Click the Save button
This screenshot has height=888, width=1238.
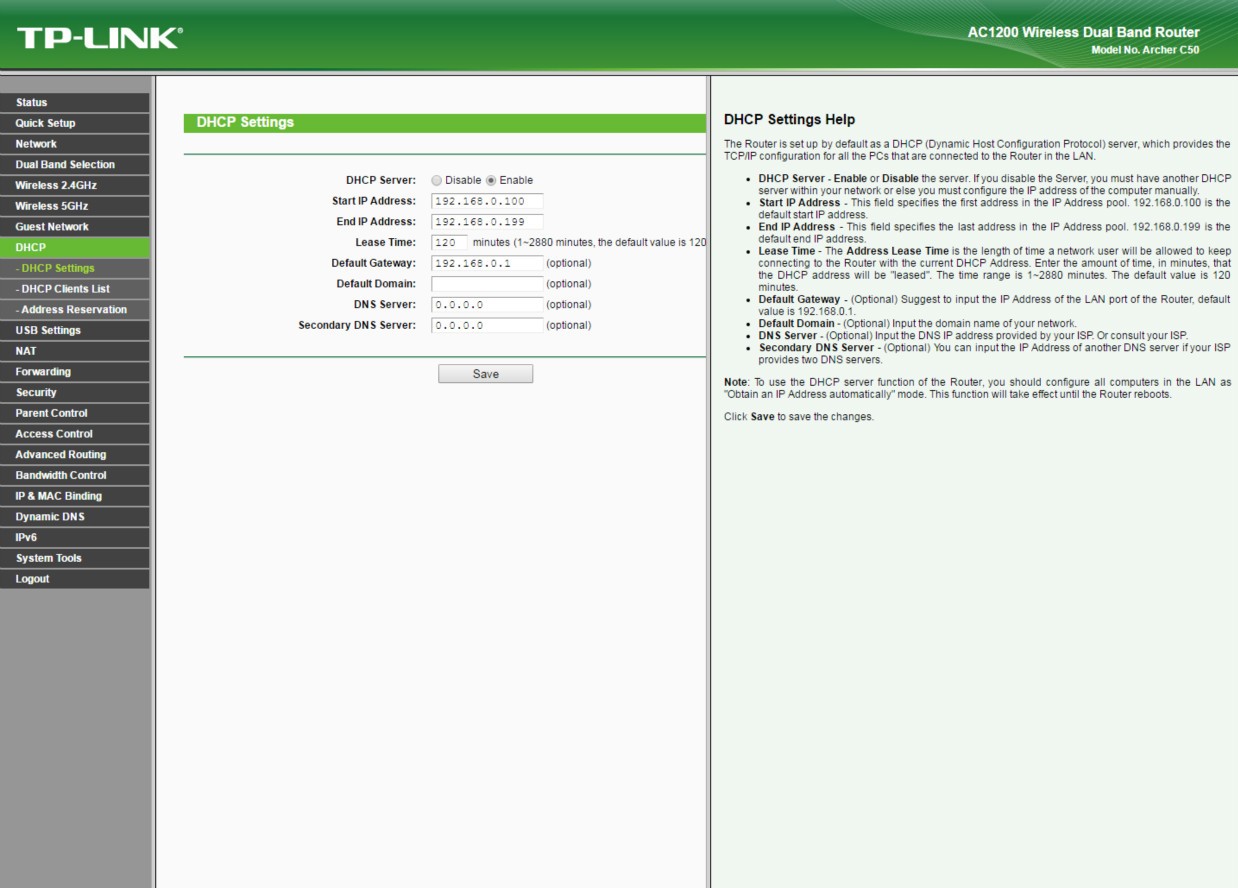tap(485, 374)
